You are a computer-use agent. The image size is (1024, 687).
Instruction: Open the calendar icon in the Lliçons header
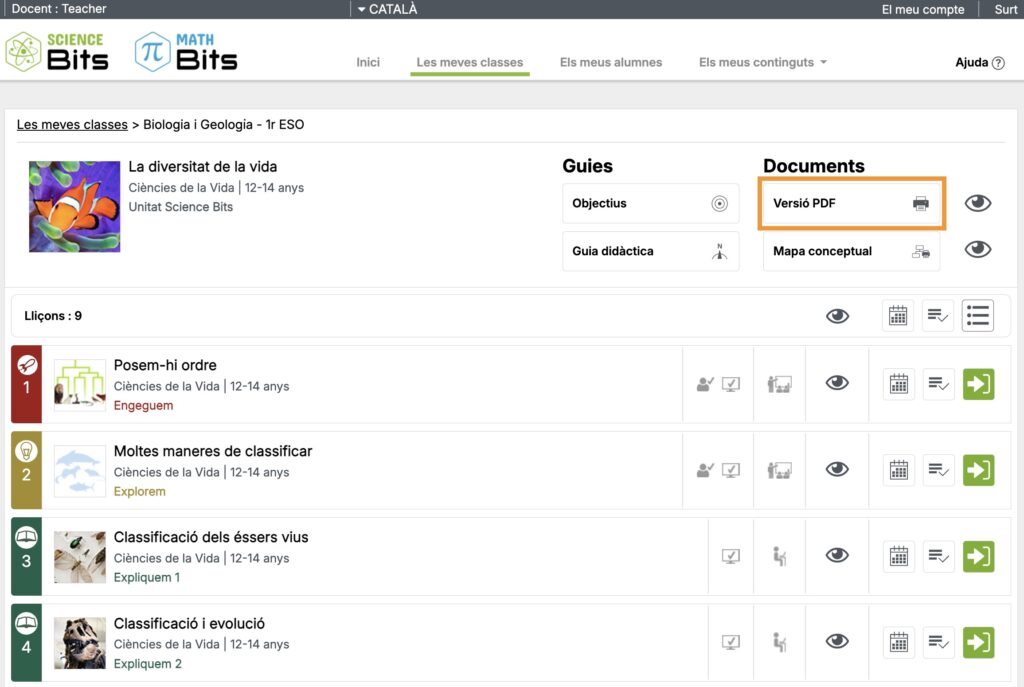click(x=898, y=315)
